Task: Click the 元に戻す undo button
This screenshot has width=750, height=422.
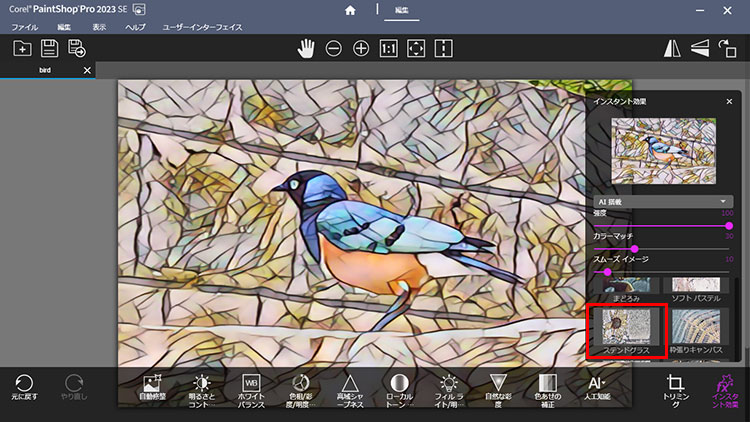Action: pos(24,389)
